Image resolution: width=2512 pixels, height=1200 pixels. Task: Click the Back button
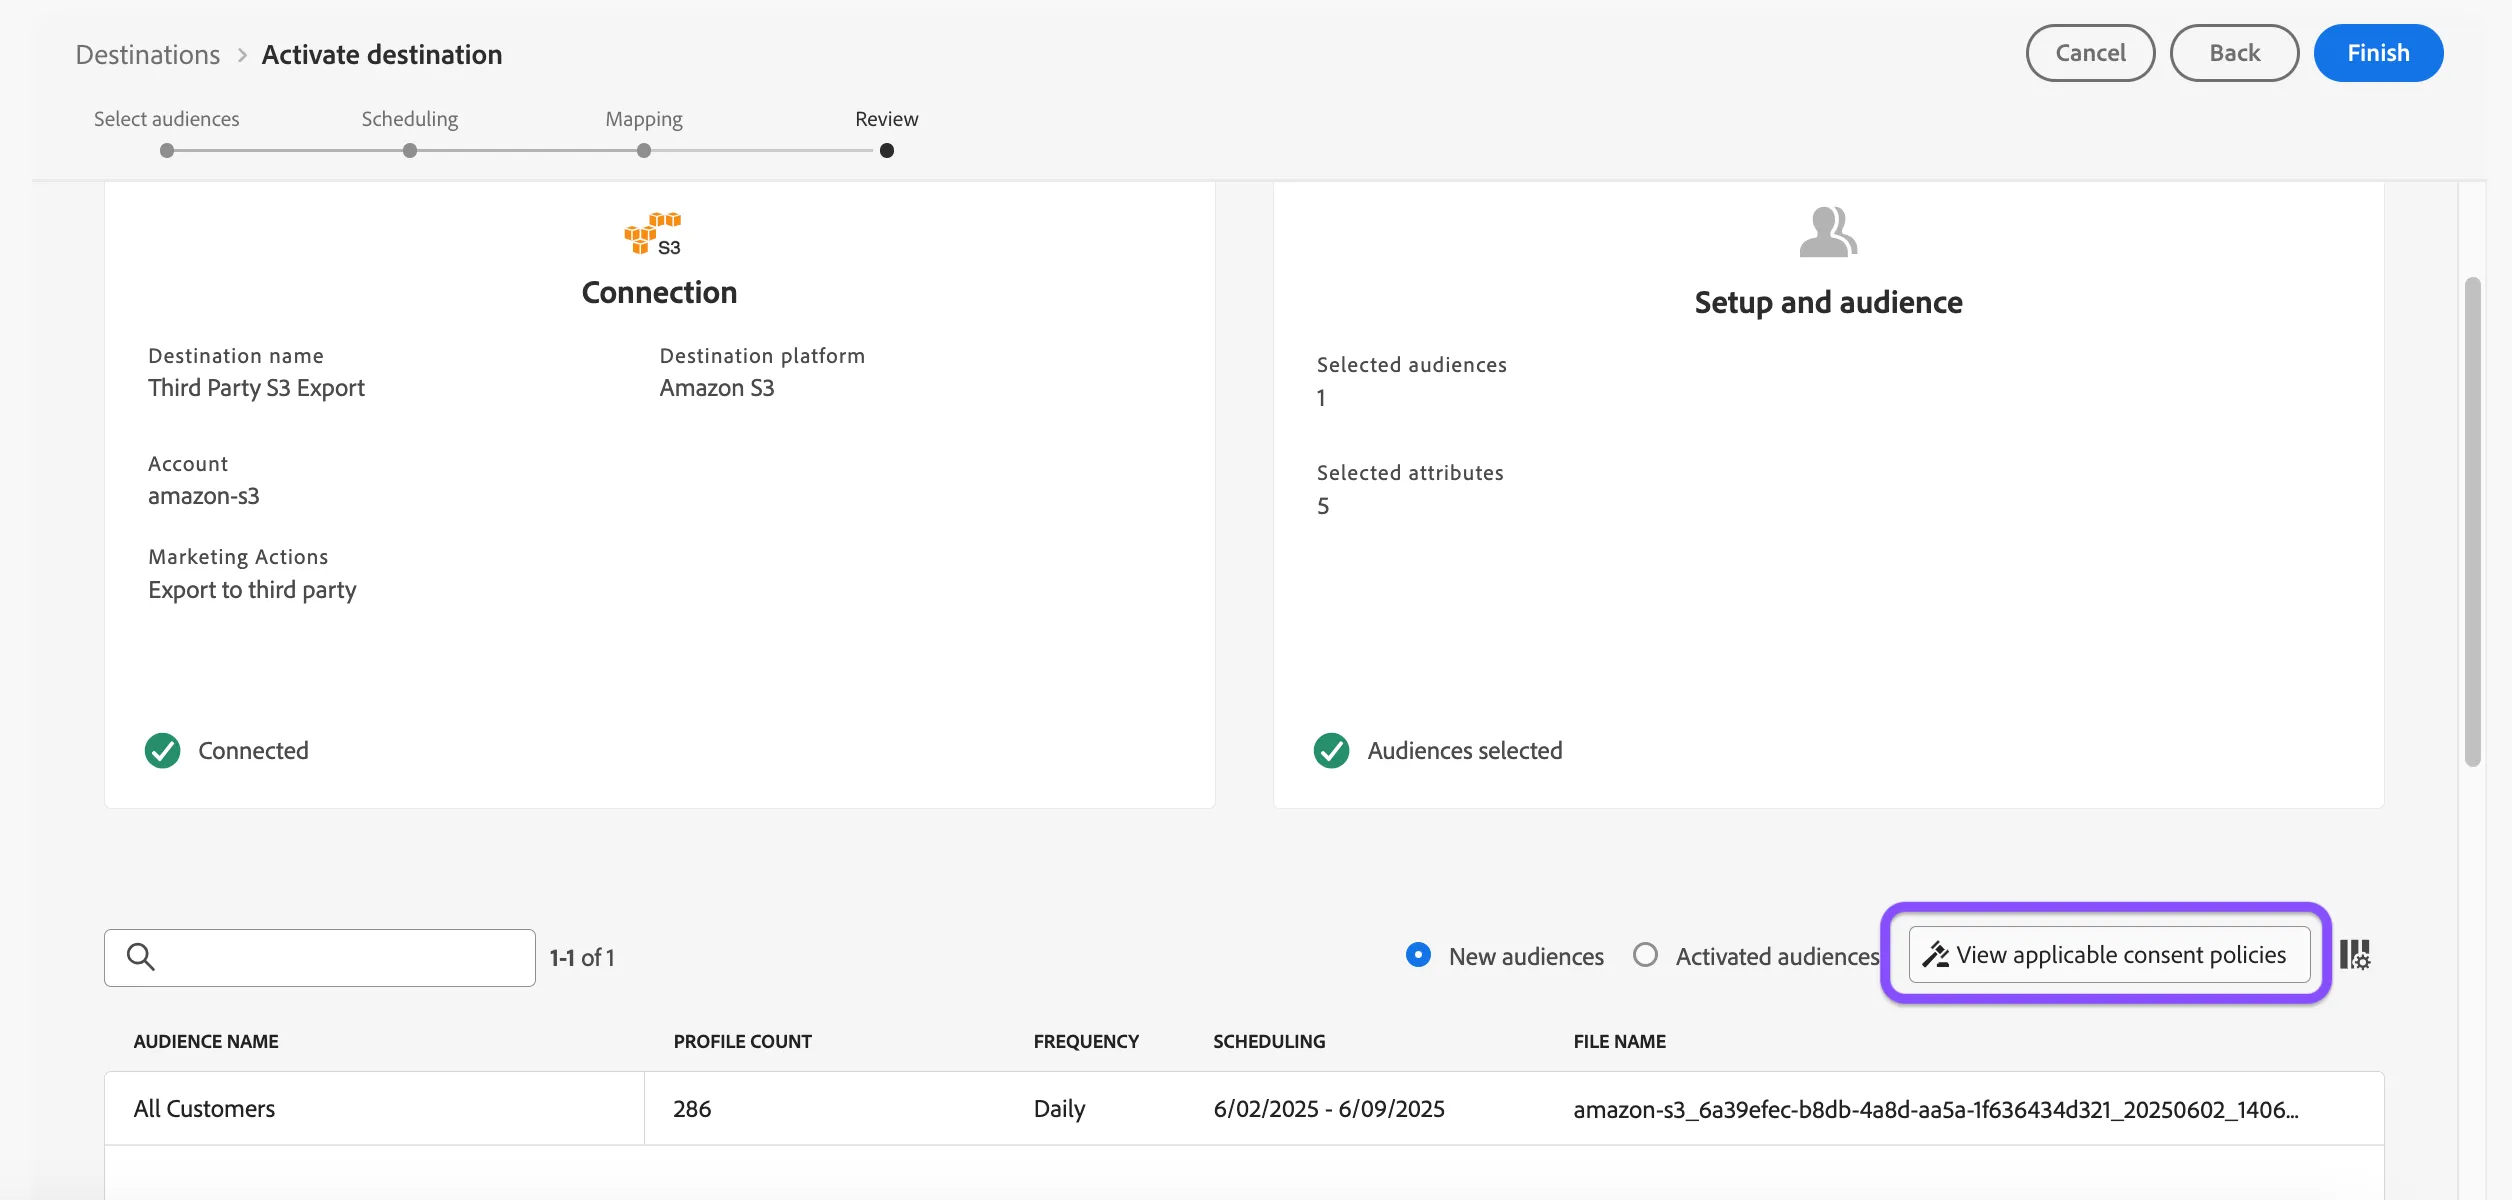(x=2234, y=53)
